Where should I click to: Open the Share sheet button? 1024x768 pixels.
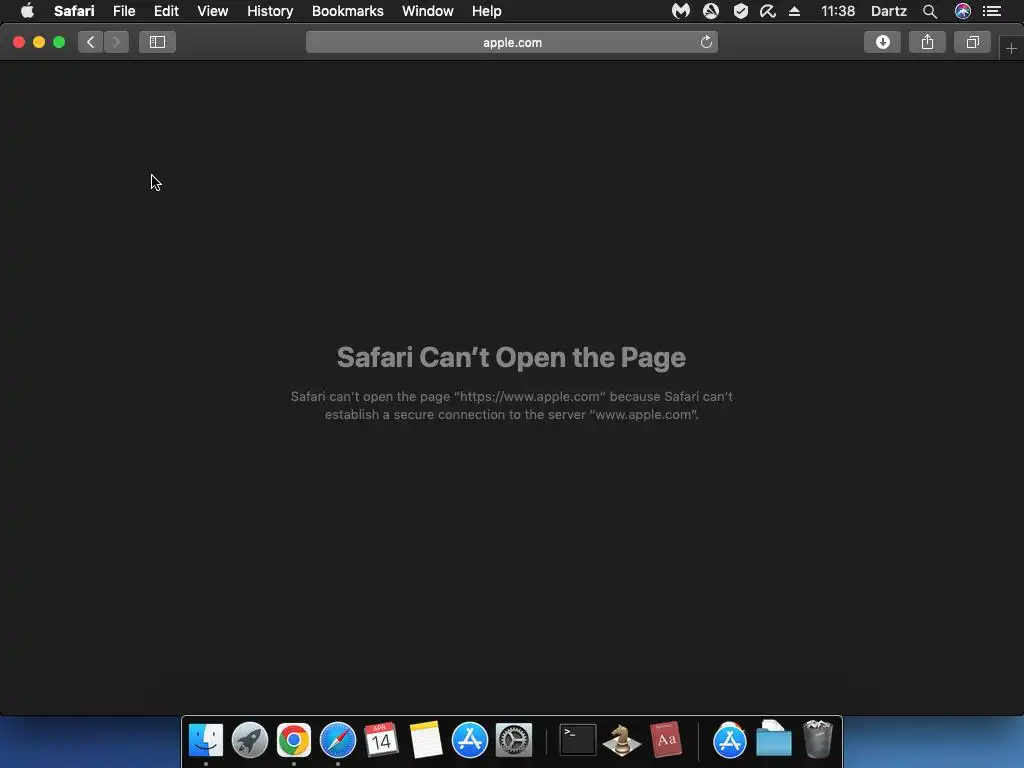927,42
